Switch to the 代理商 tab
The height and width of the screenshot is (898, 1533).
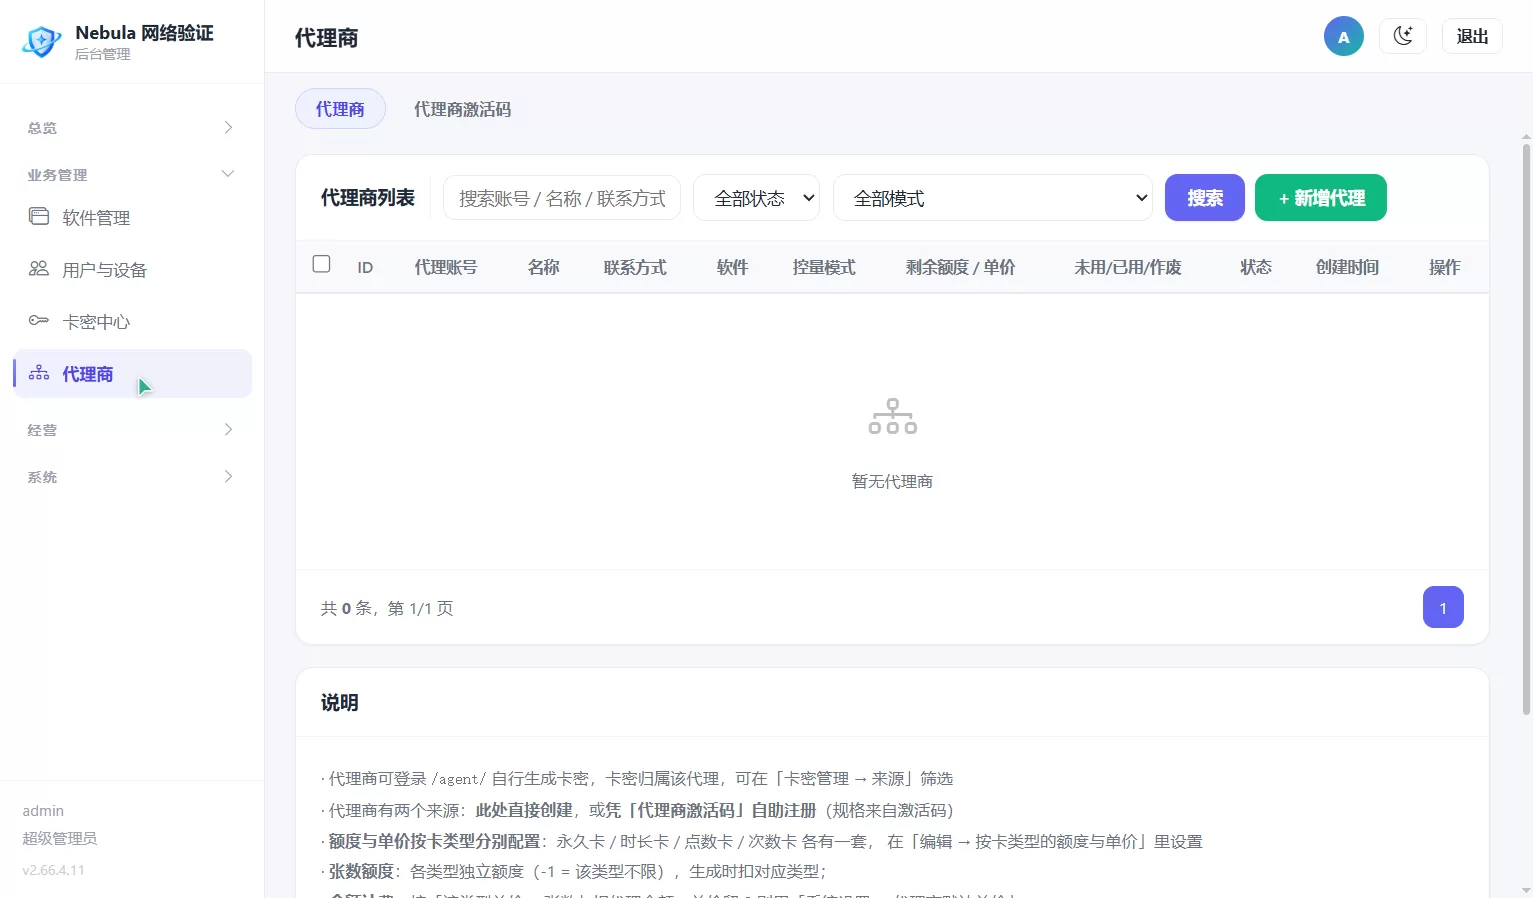point(340,109)
